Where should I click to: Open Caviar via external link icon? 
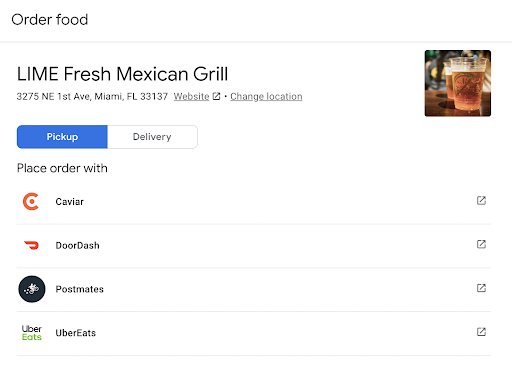pos(481,201)
